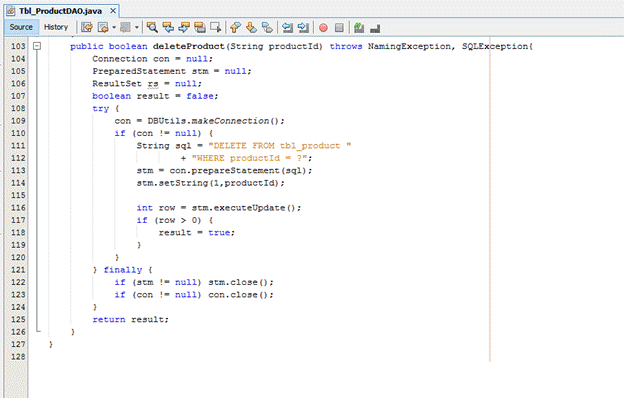Image resolution: width=624 pixels, height=398 pixels.
Task: Click line number 103 in the gutter
Action: click(x=18, y=46)
